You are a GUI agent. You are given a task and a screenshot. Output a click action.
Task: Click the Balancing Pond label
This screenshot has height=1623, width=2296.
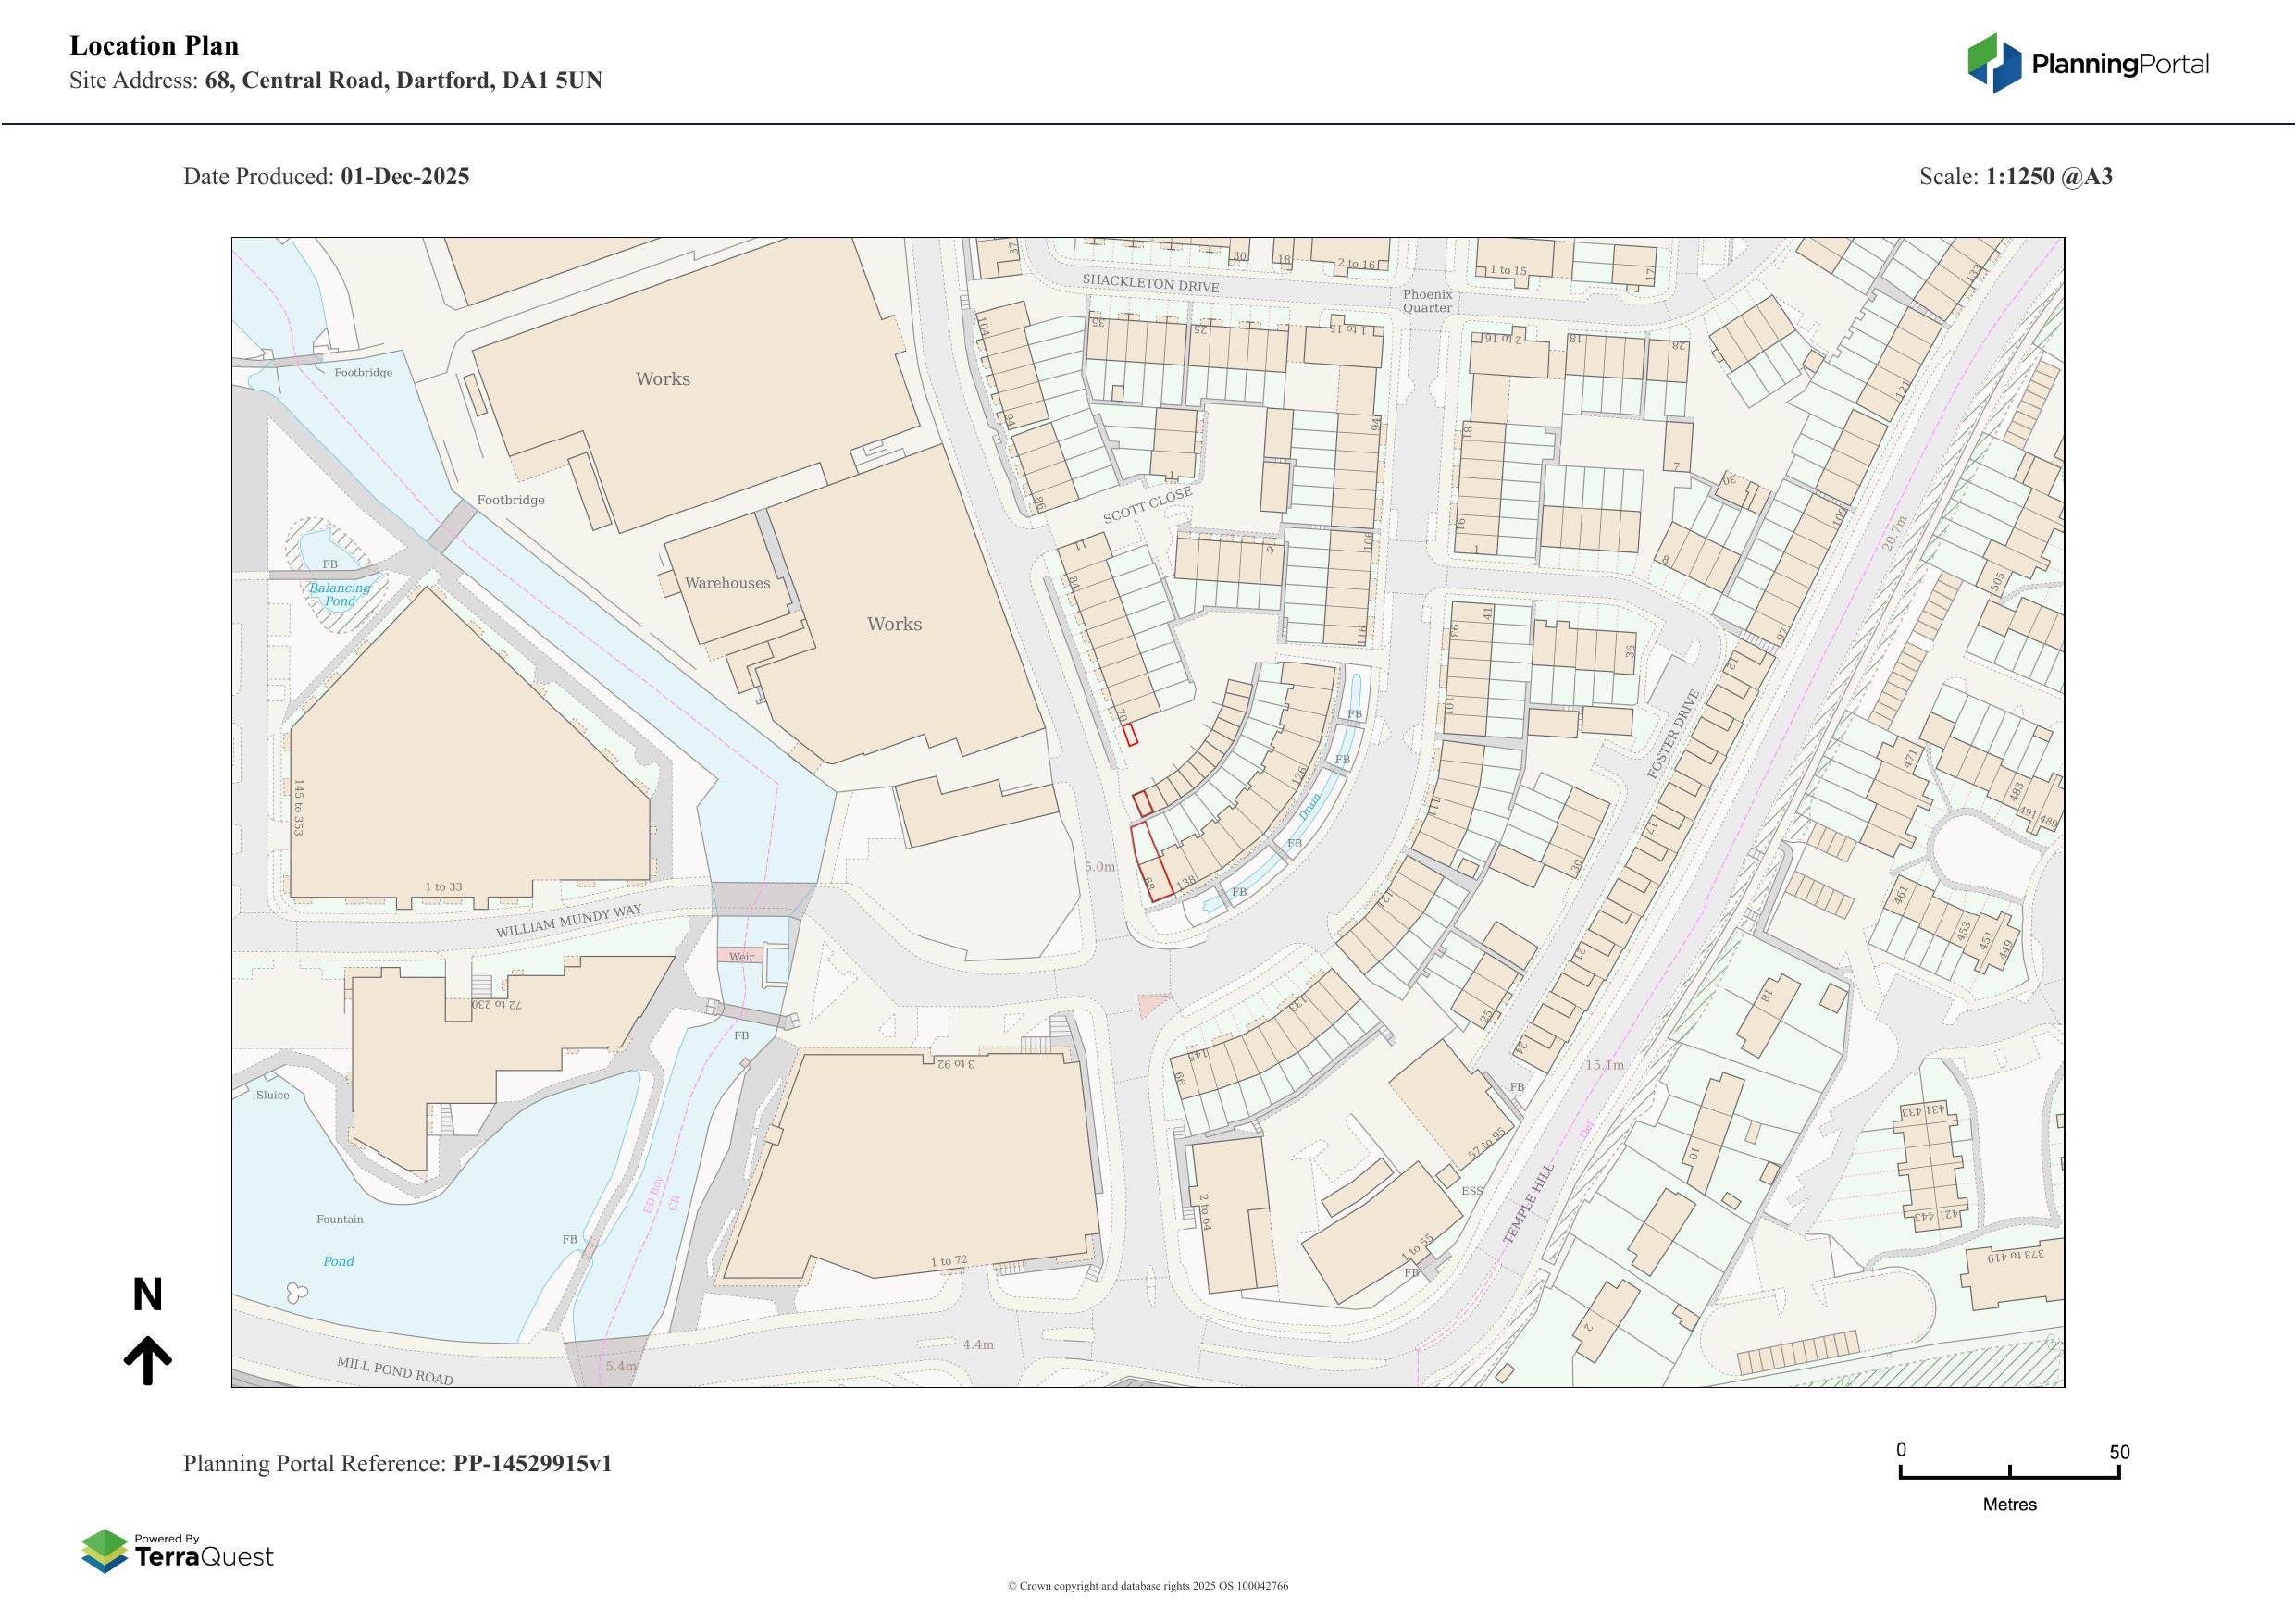click(x=340, y=594)
